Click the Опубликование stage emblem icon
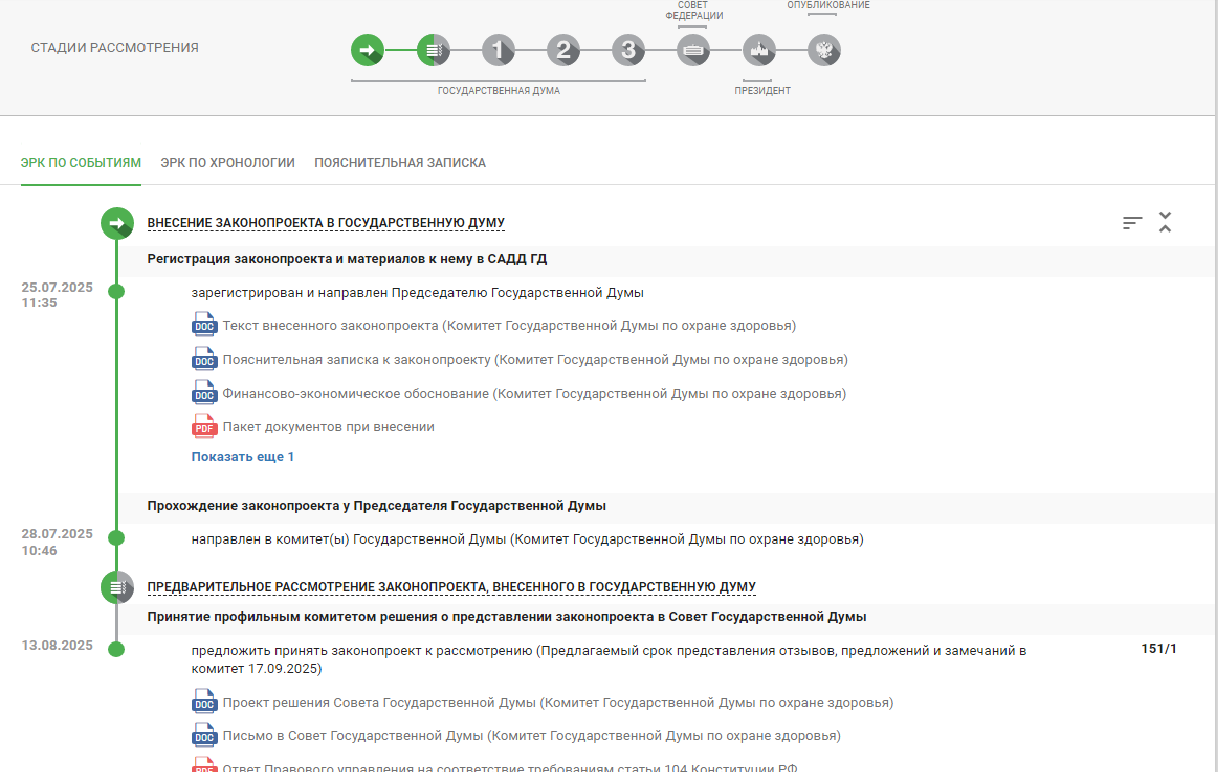The width and height of the screenshot is (1218, 772). [824, 50]
